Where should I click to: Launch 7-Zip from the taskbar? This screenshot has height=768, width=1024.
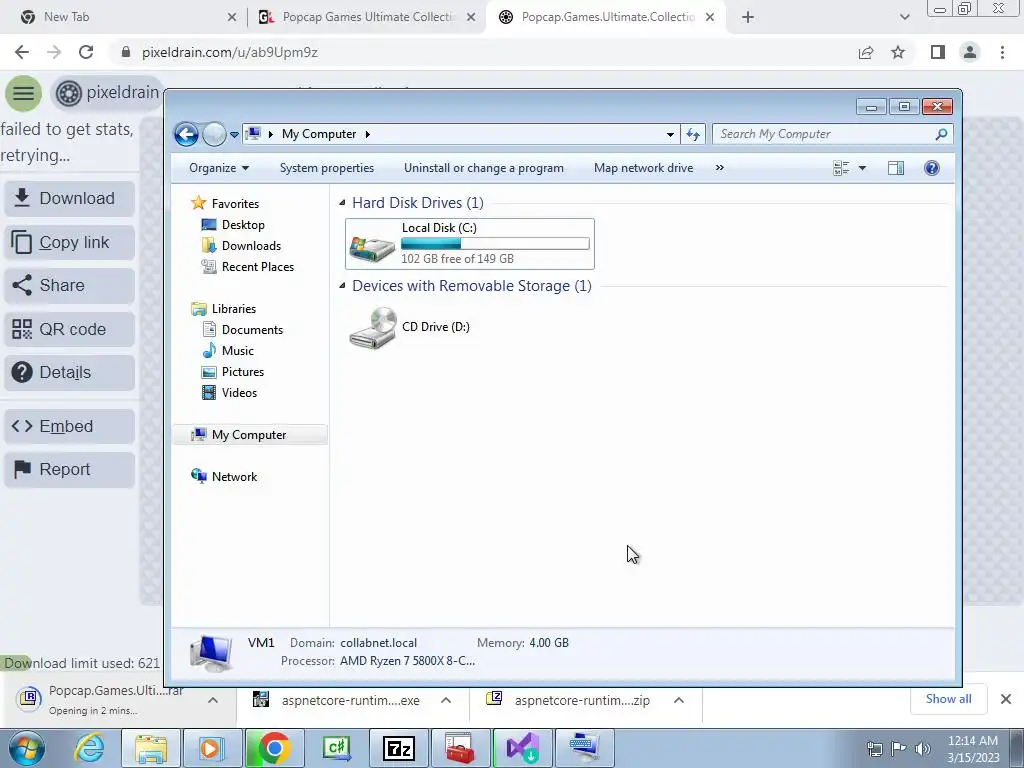tap(399, 748)
